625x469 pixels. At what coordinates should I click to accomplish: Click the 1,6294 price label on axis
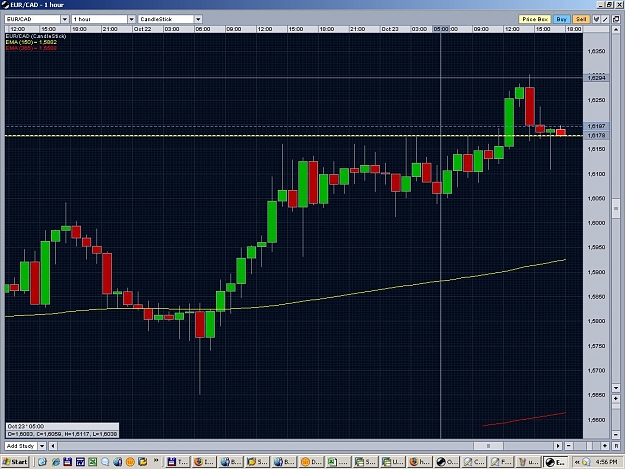coord(596,78)
